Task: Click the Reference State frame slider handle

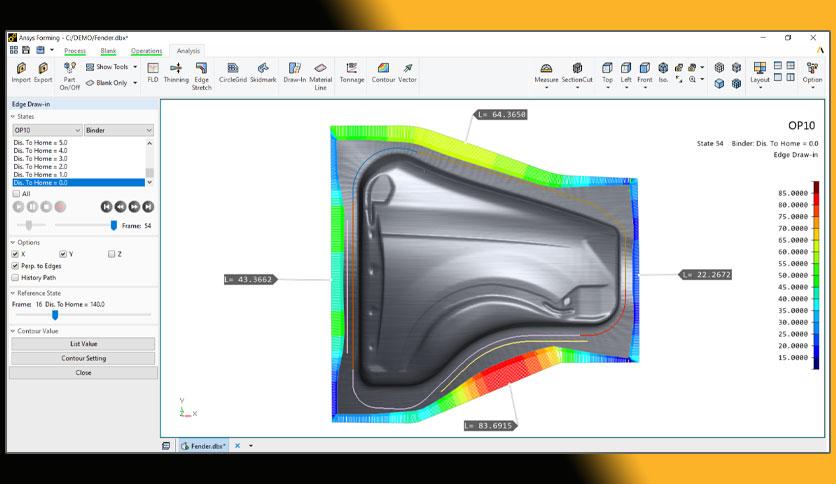Action: [55, 315]
